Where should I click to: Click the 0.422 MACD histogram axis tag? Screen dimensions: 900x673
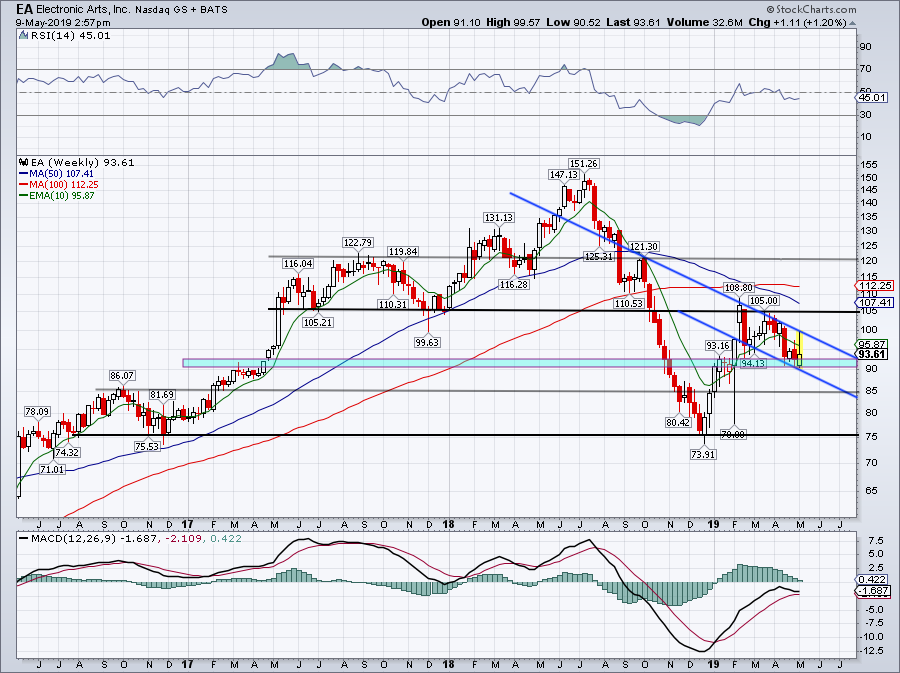[873, 580]
